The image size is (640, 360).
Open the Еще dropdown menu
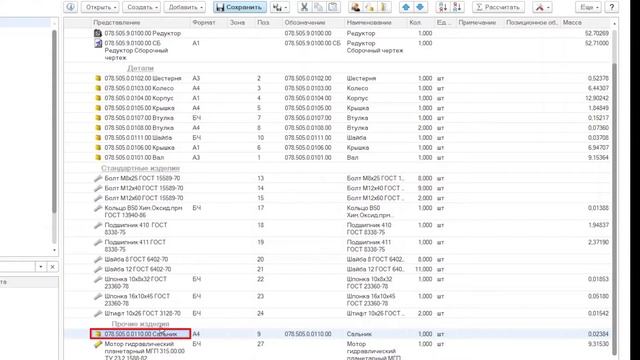point(588,7)
